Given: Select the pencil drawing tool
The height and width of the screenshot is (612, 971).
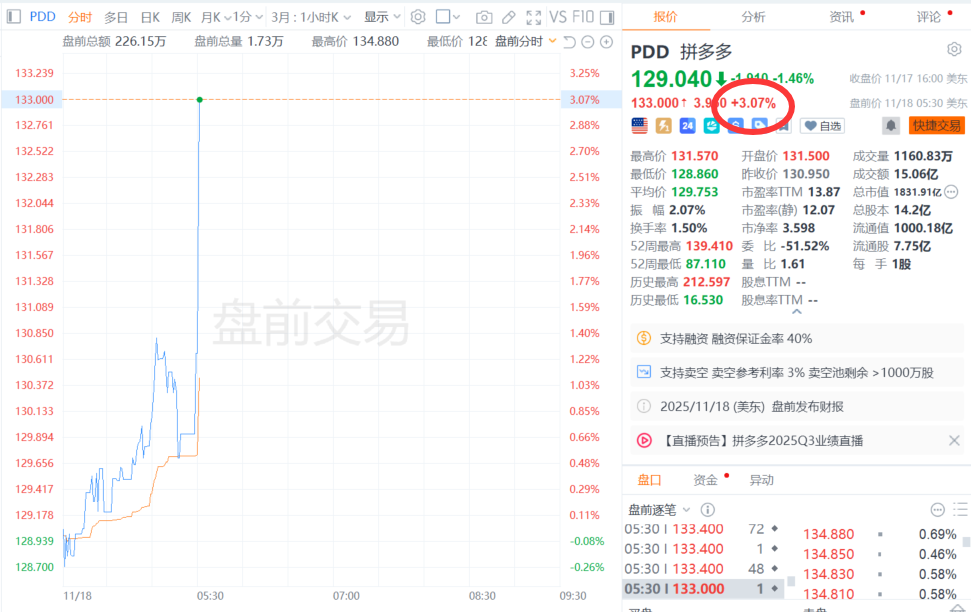Looking at the screenshot, I should point(509,17).
